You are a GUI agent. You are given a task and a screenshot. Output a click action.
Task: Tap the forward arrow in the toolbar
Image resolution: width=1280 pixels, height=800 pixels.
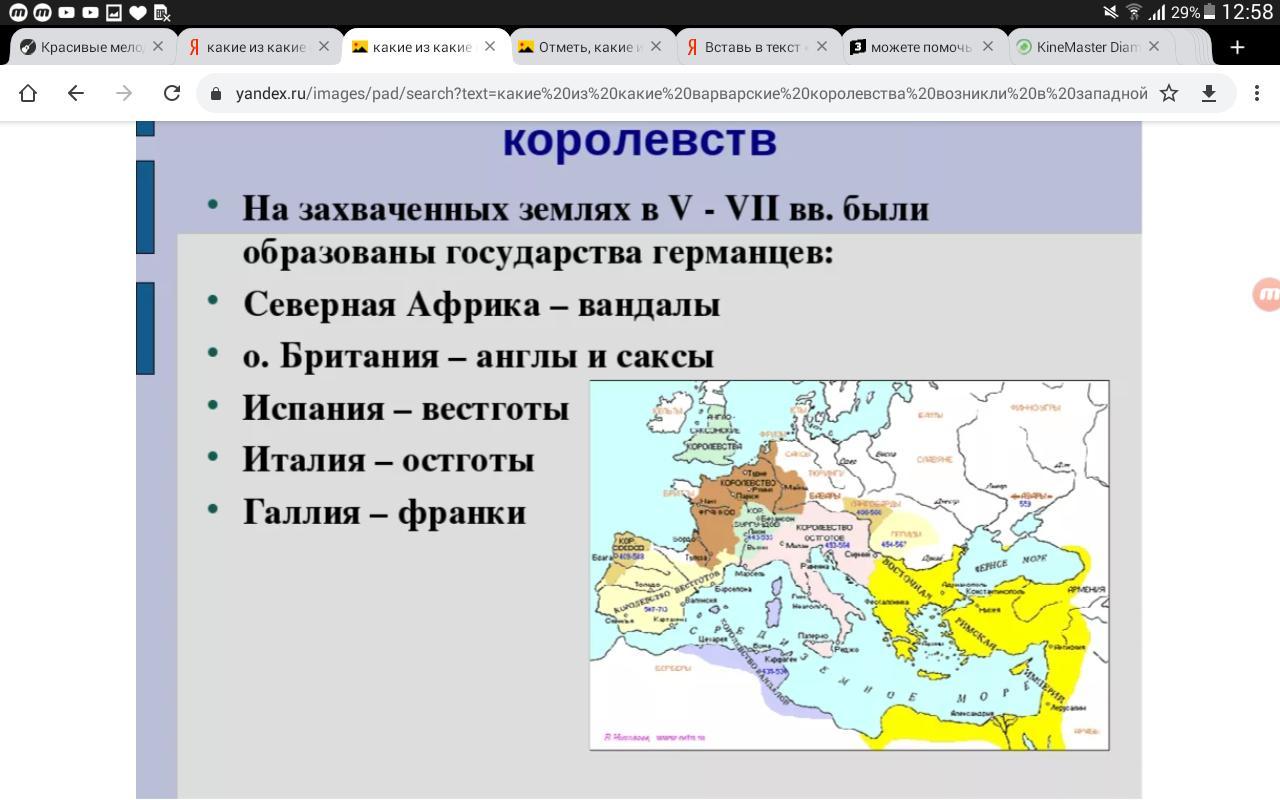tap(124, 93)
